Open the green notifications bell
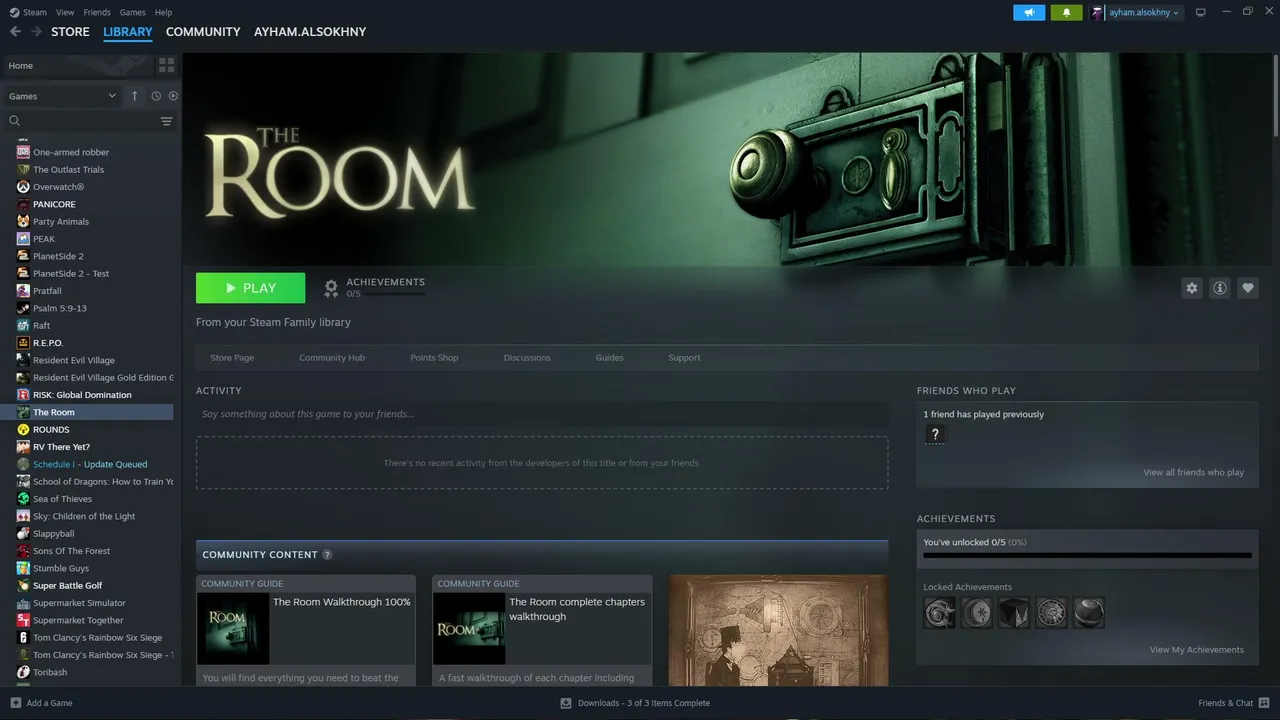This screenshot has width=1280, height=720. point(1066,12)
